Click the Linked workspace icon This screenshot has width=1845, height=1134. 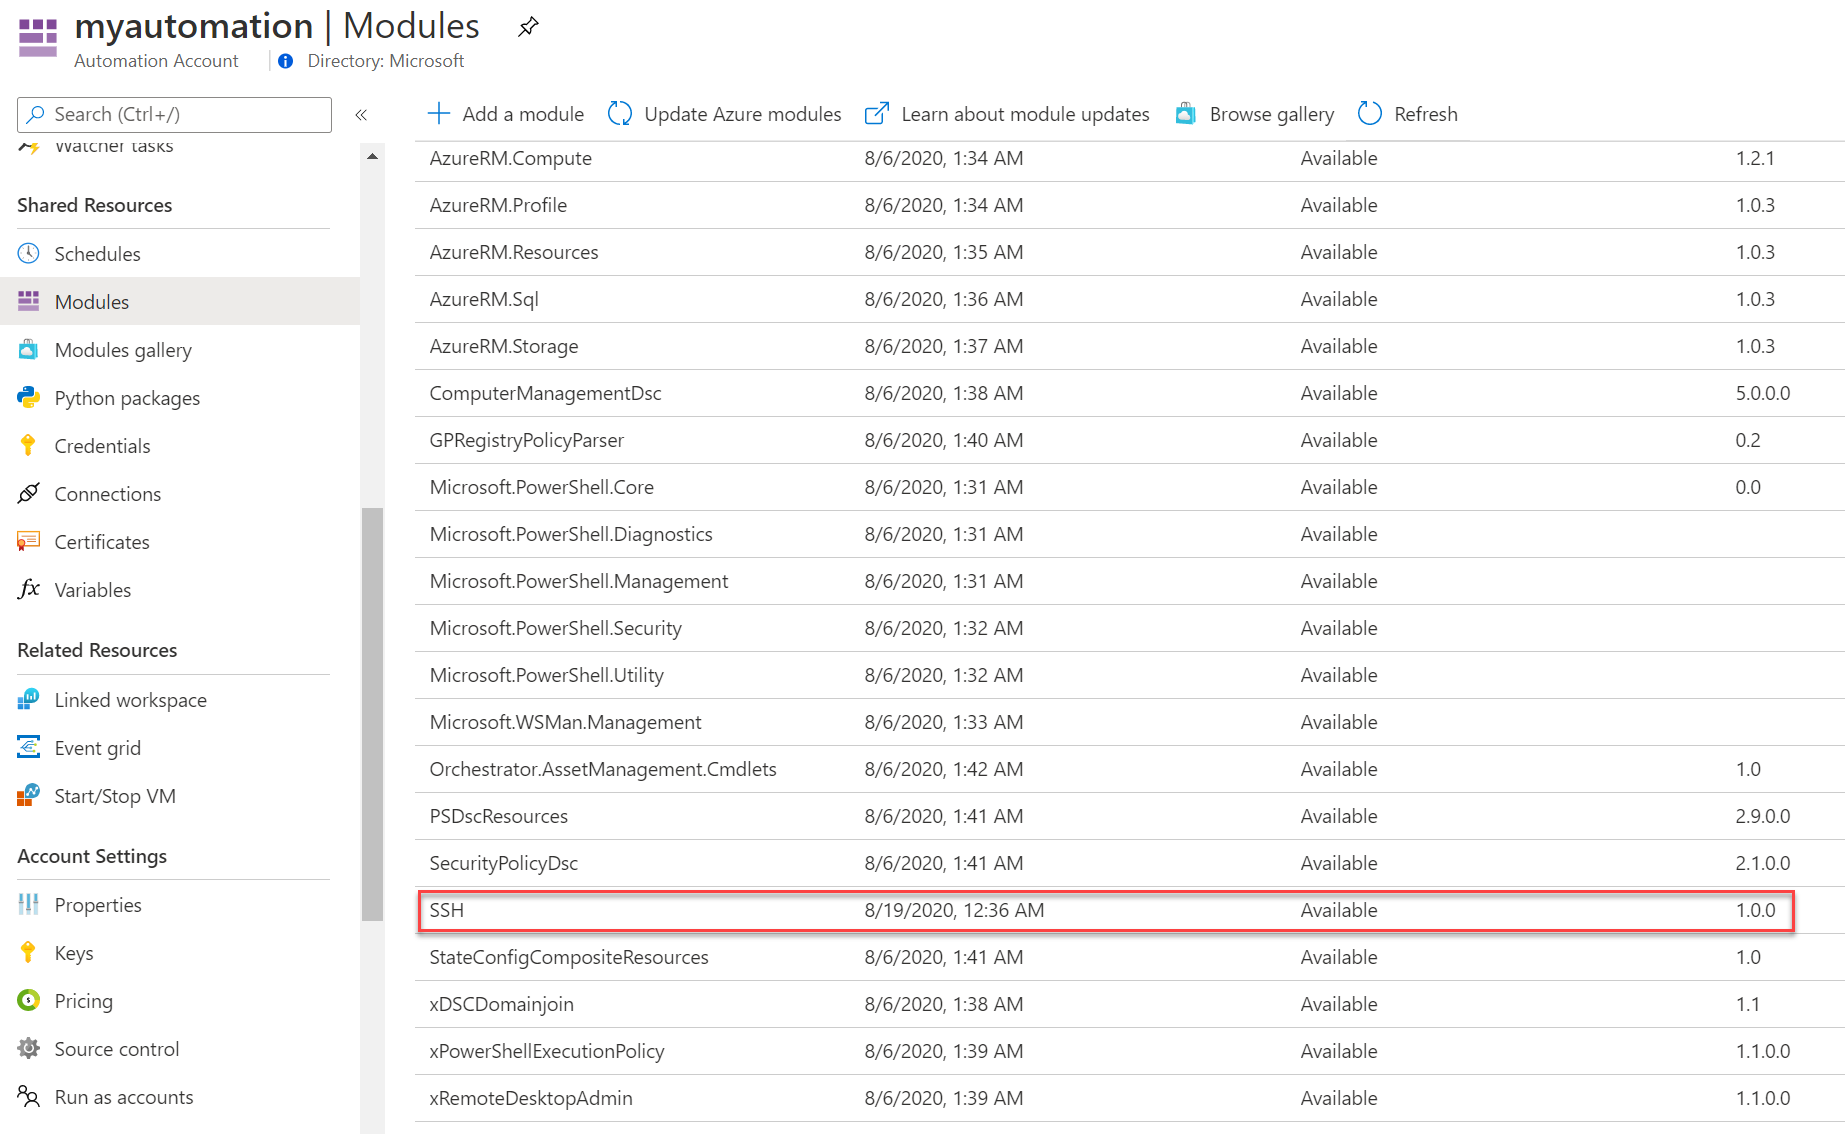[29, 699]
